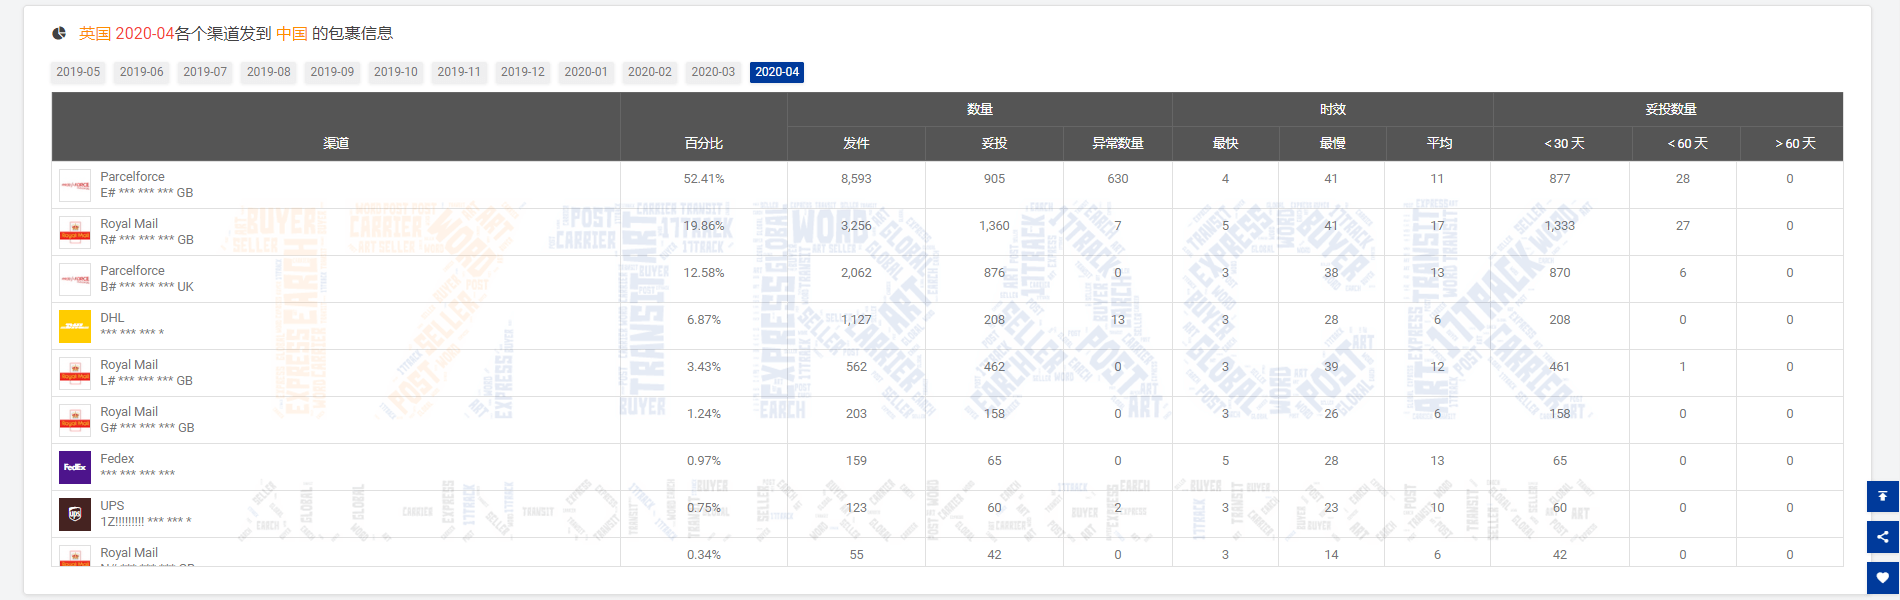The image size is (1900, 600).
Task: Select the 2020-02 month tab
Action: (x=650, y=72)
